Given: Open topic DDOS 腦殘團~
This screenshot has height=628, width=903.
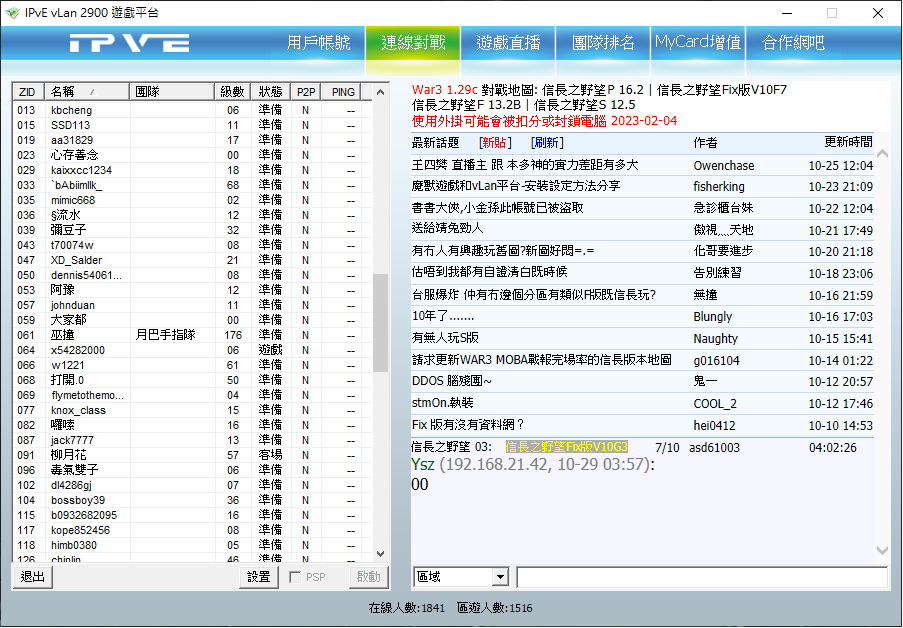Looking at the screenshot, I should (452, 381).
